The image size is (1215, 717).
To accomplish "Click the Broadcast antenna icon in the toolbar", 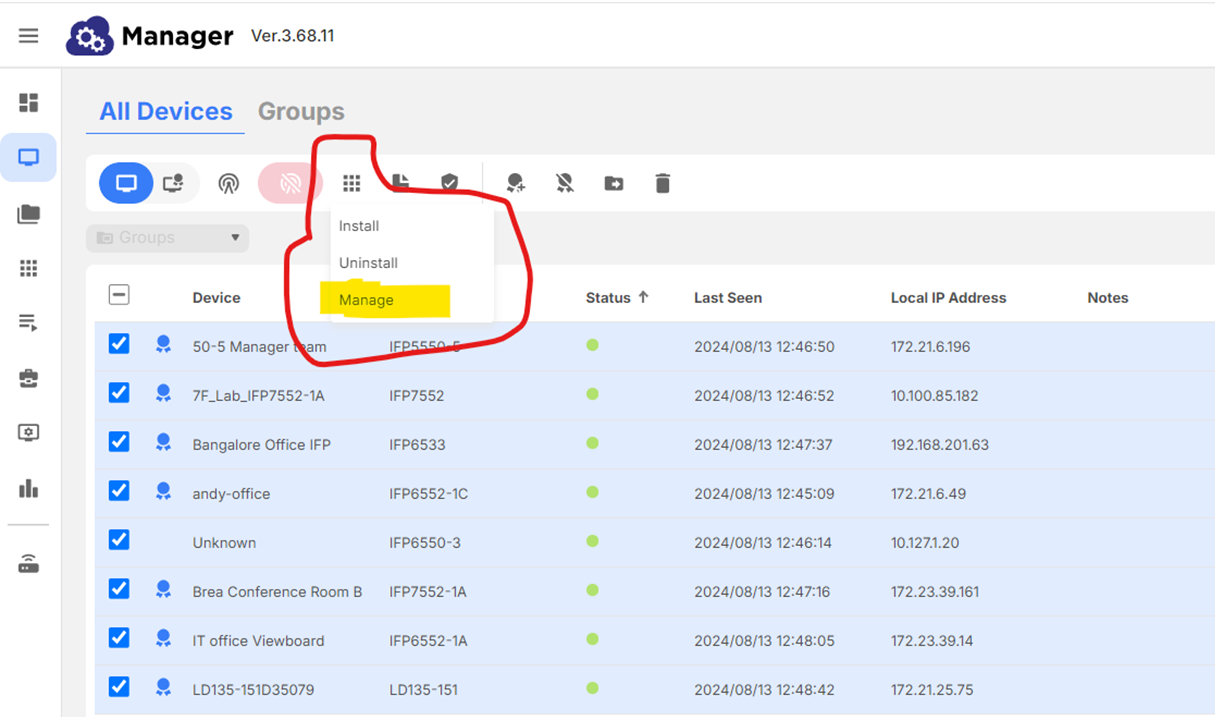I will [229, 184].
